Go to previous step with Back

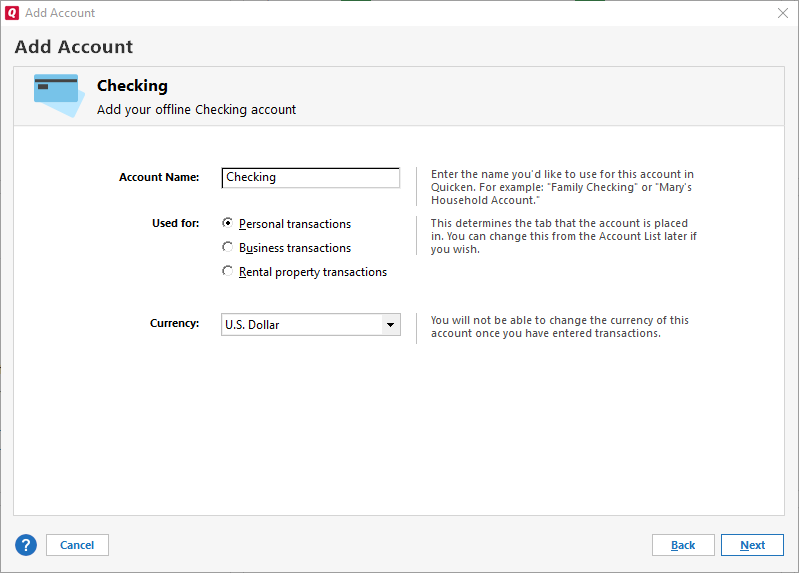pos(683,545)
